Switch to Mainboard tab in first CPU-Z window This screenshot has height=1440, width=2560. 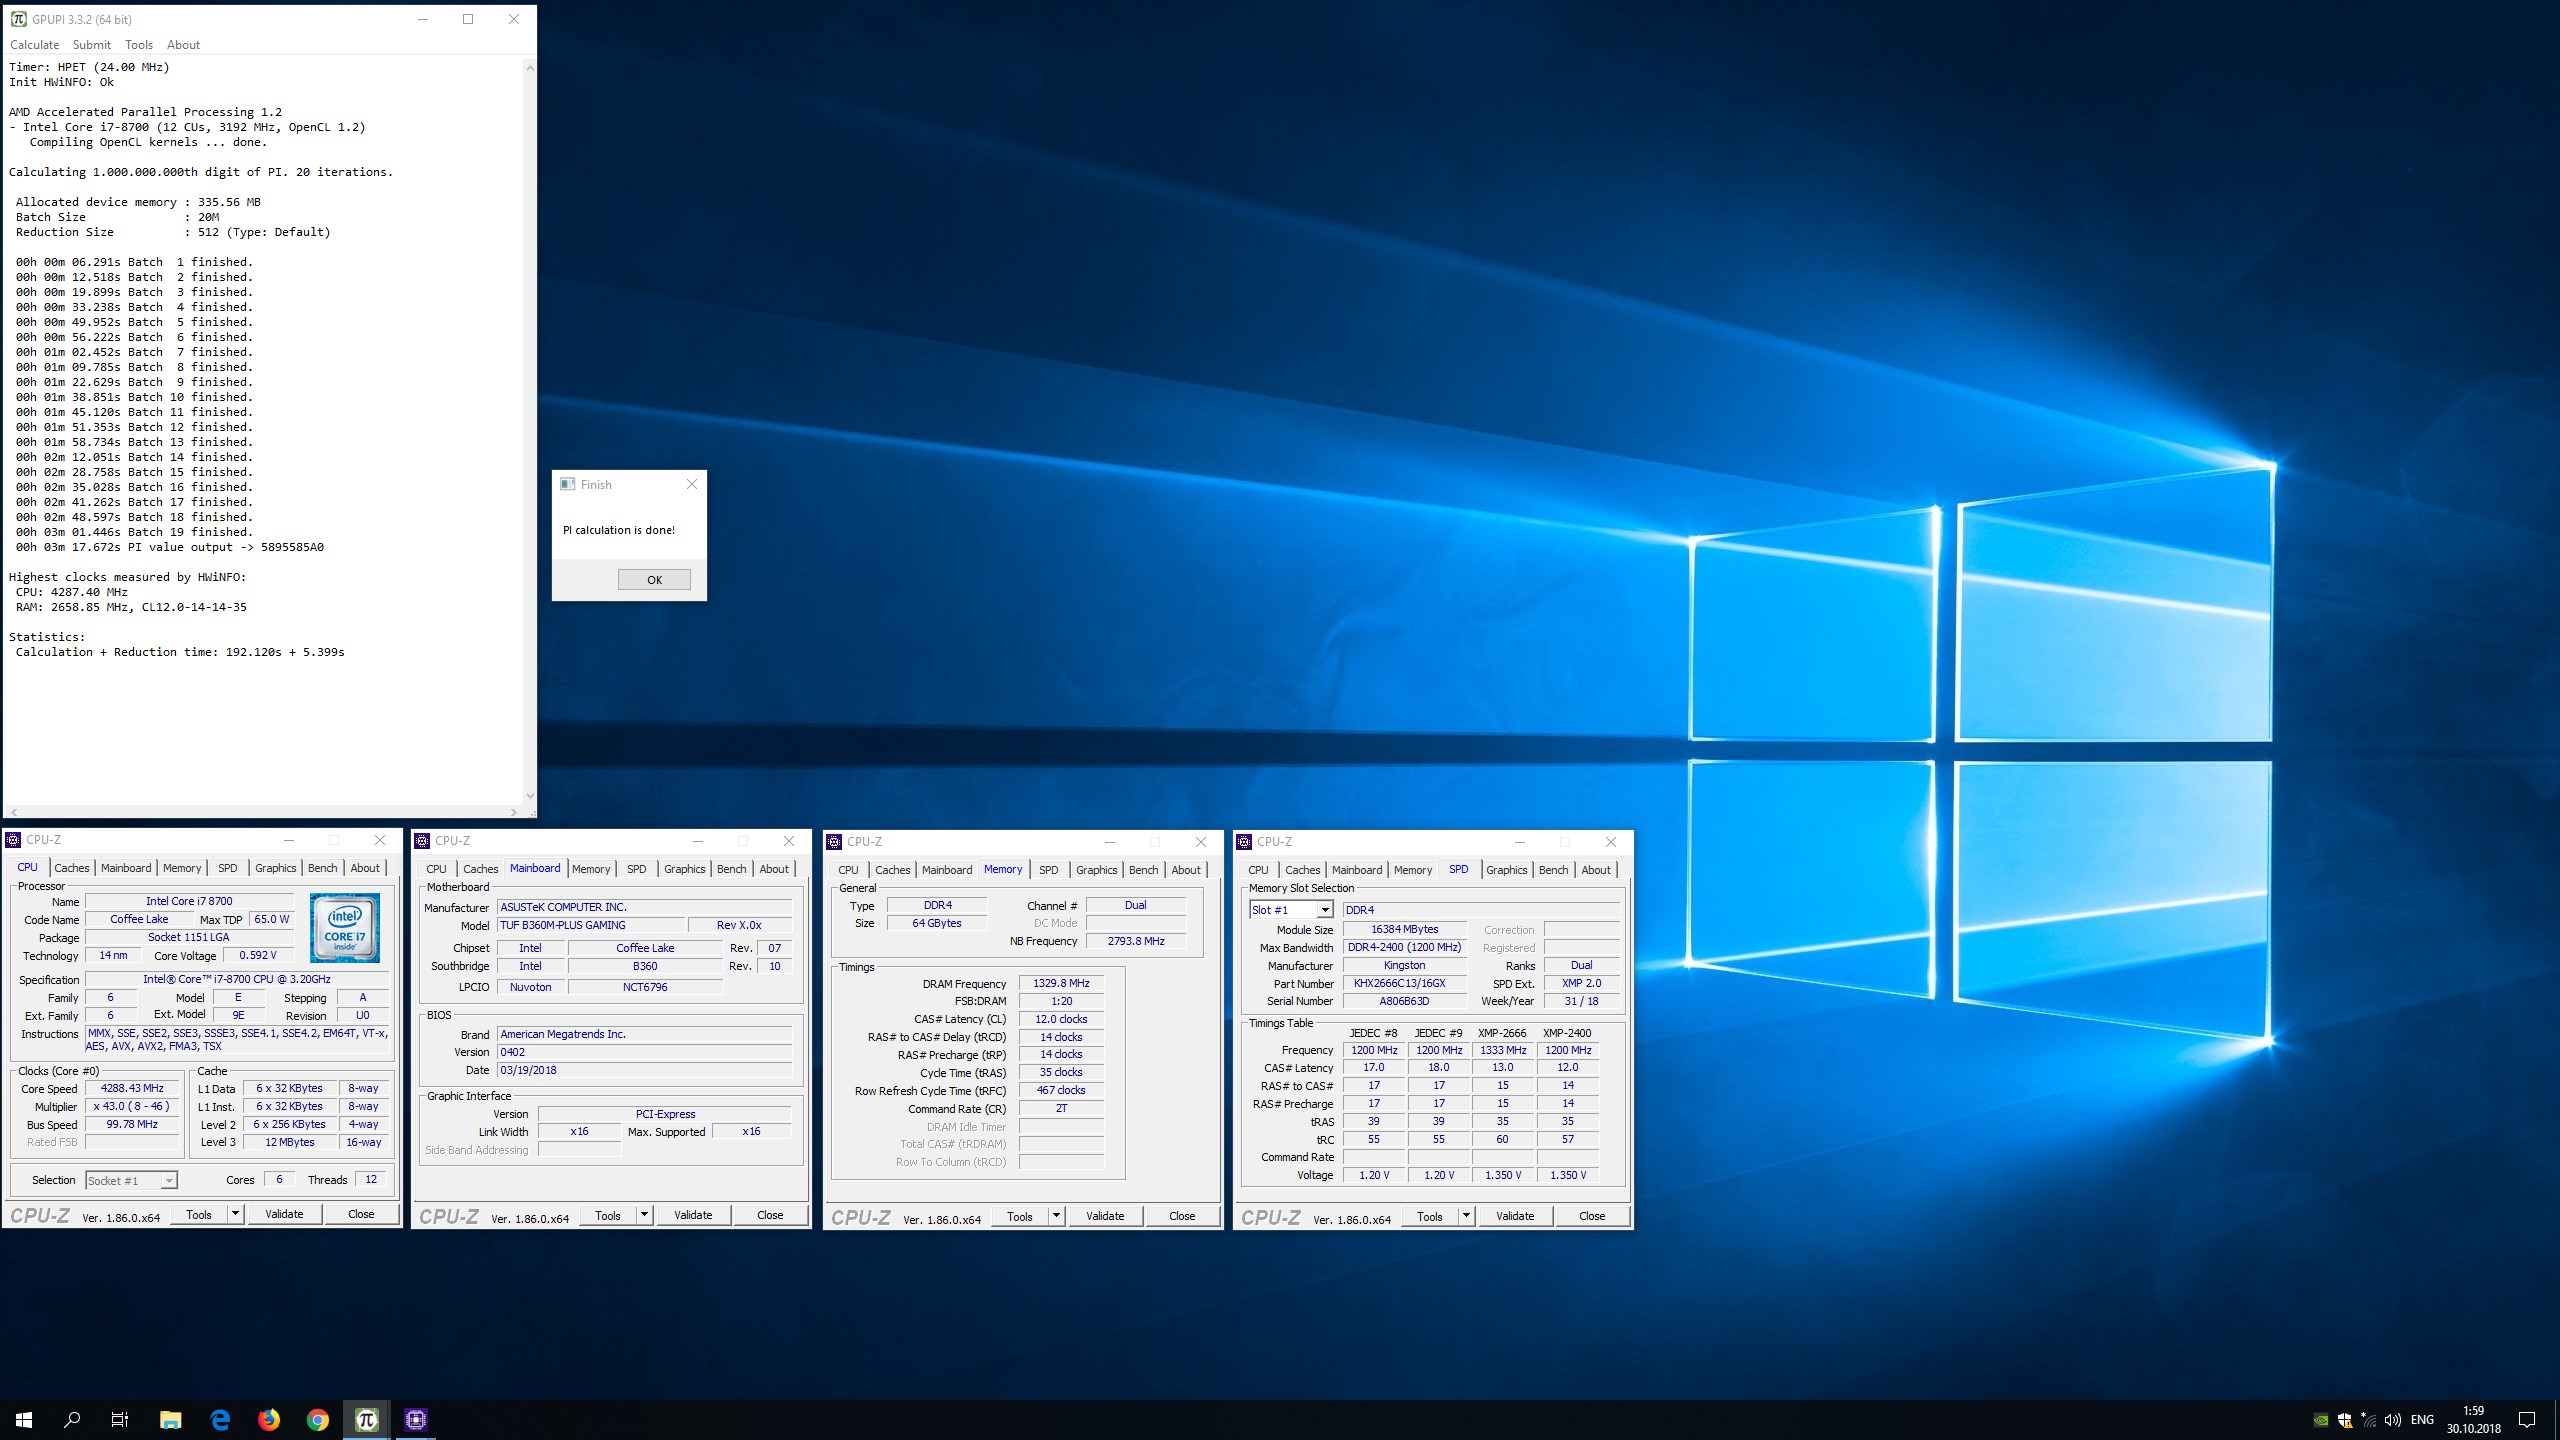click(126, 868)
